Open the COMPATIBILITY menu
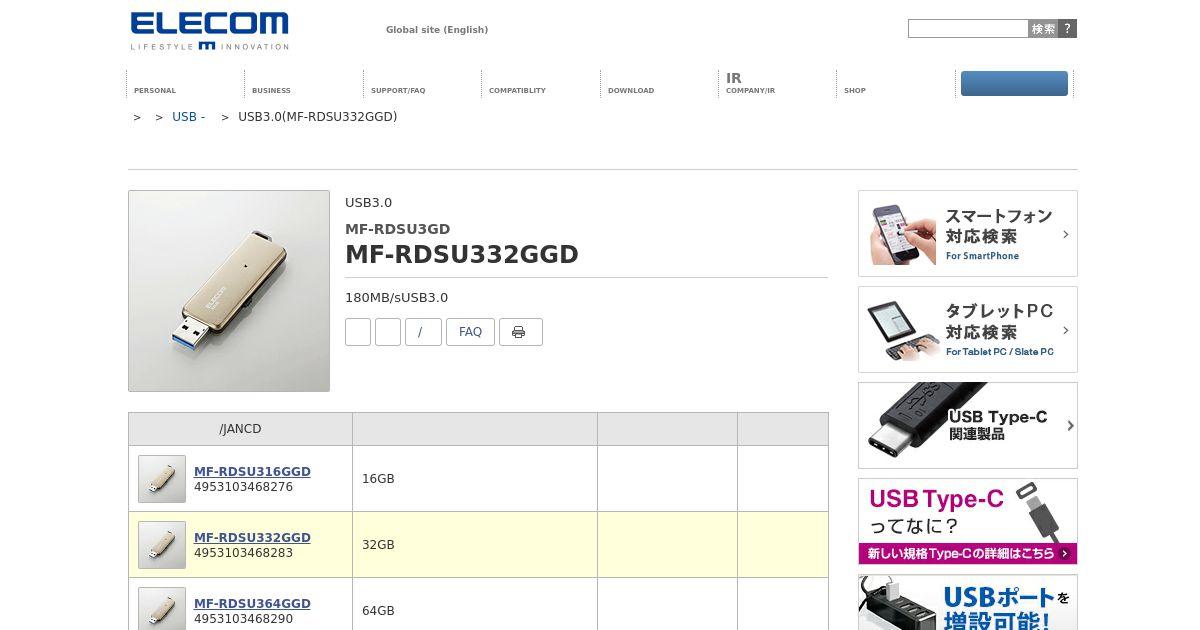Viewport: 1200px width, 630px height. (517, 90)
